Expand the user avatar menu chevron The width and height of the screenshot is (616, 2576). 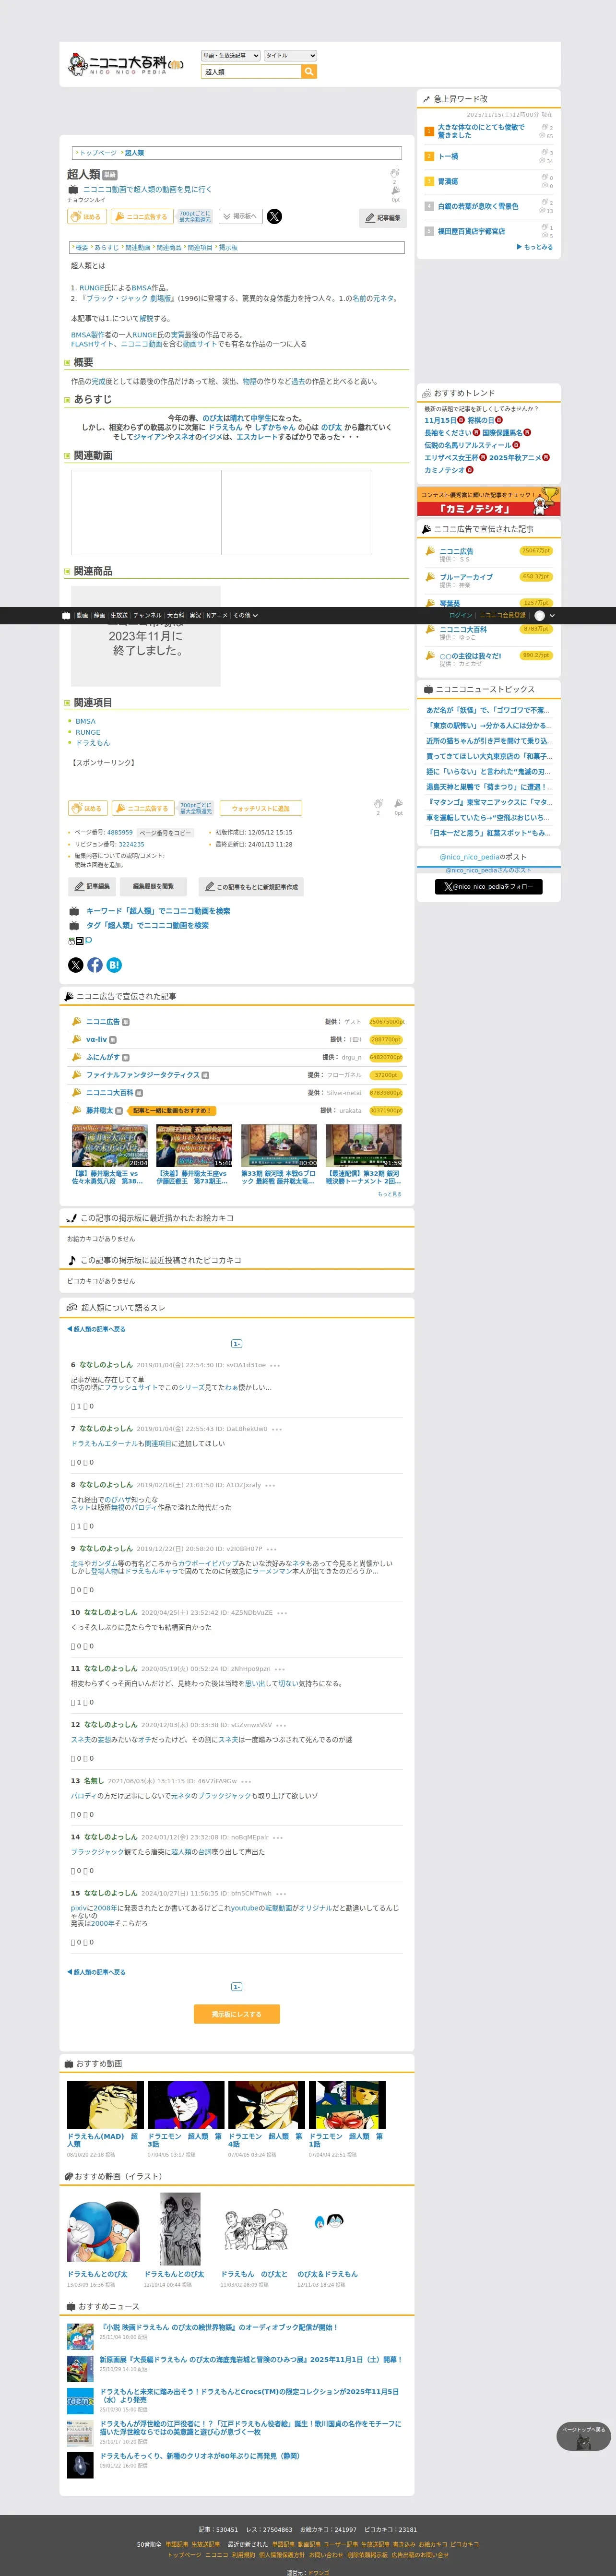tap(552, 616)
